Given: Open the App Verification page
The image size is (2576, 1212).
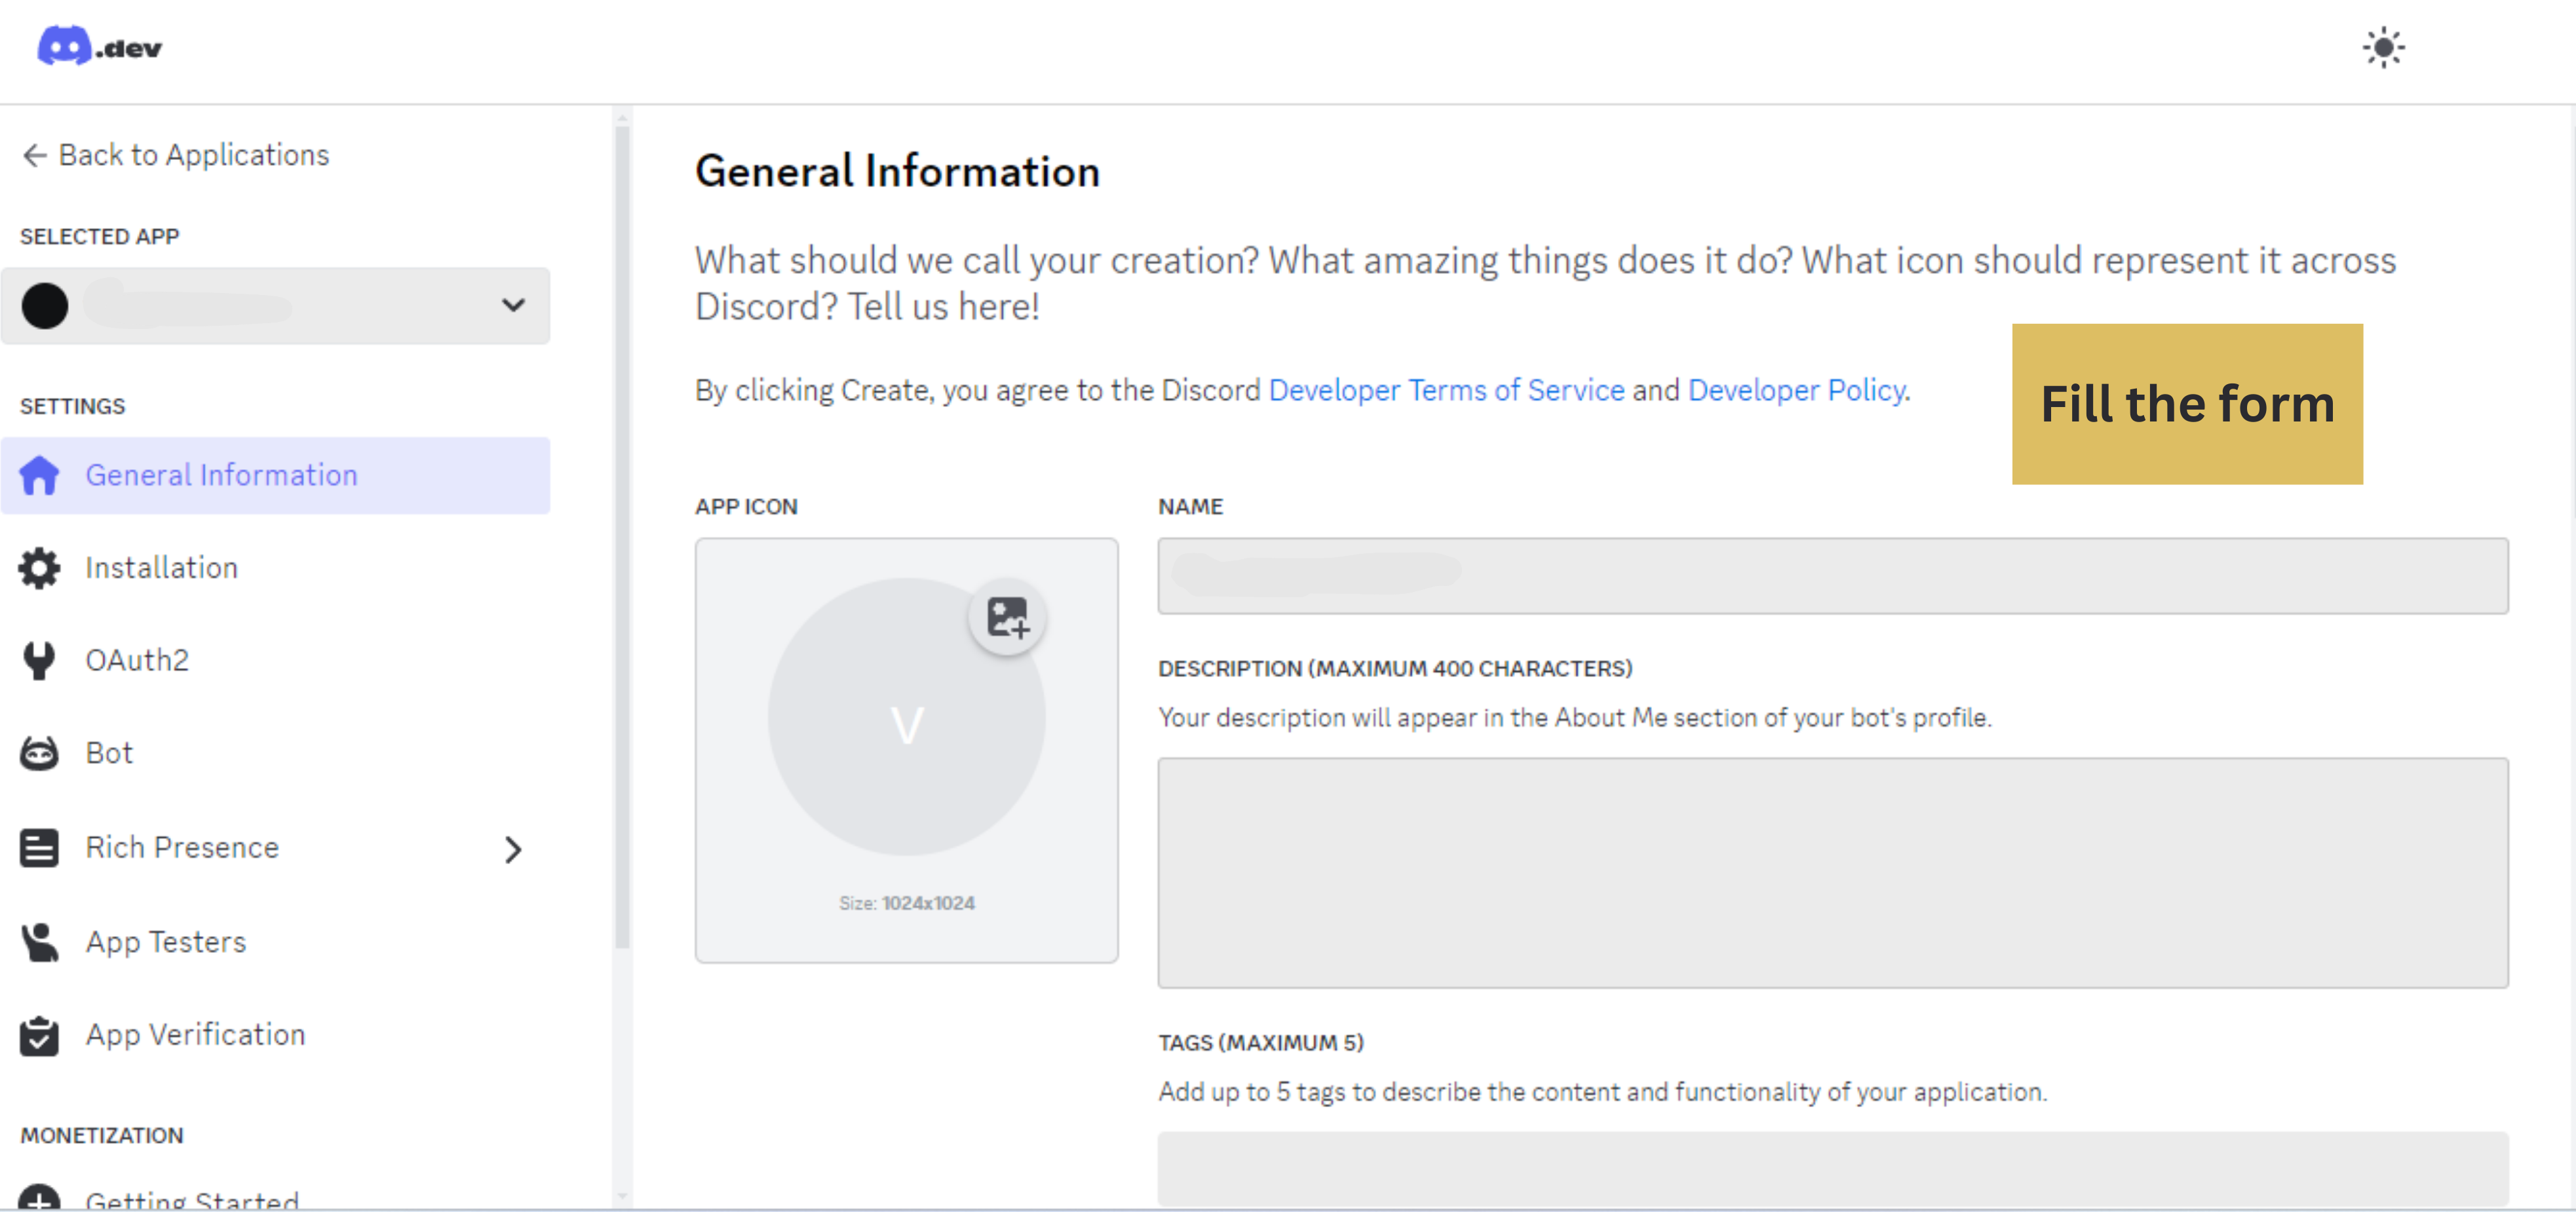Looking at the screenshot, I should tap(275, 1035).
